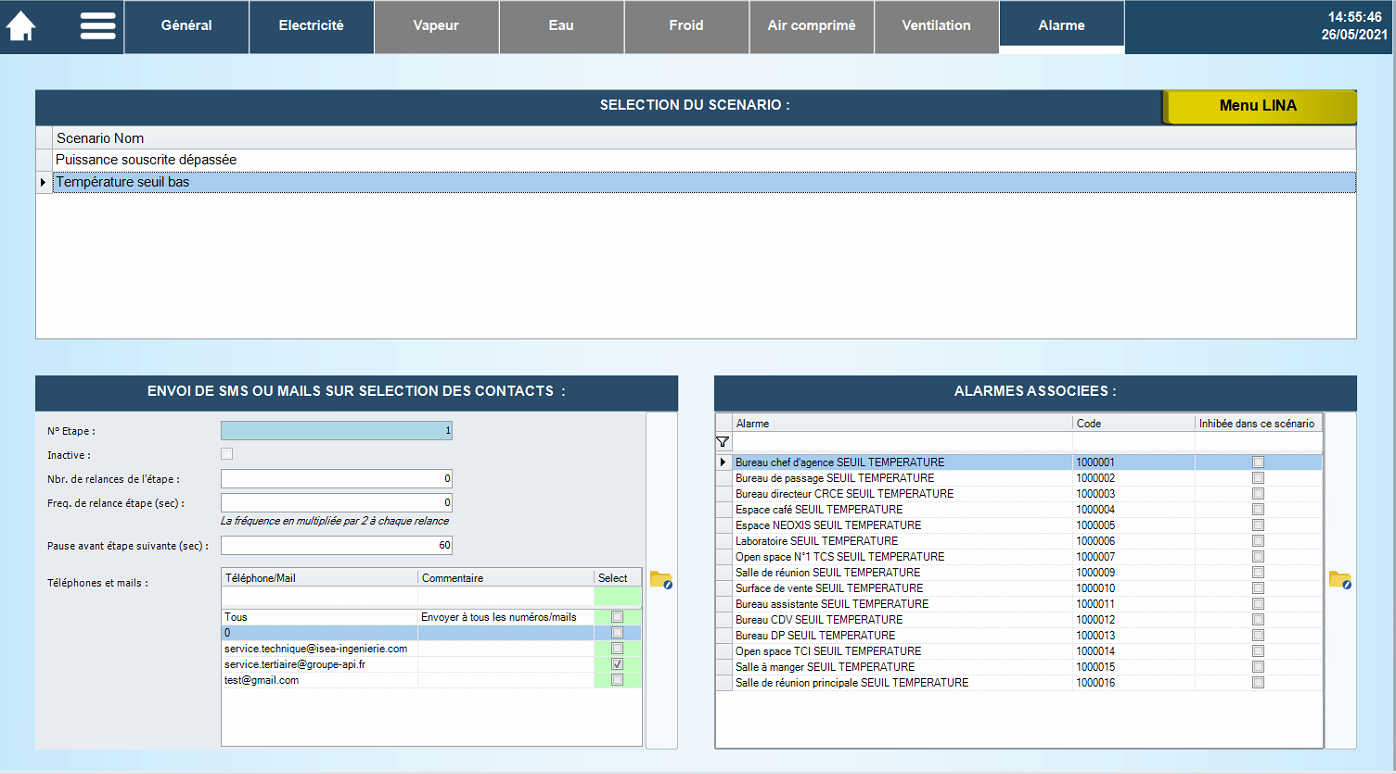
Task: Select row arrow of Température seuil bas scenario
Action: click(43, 182)
